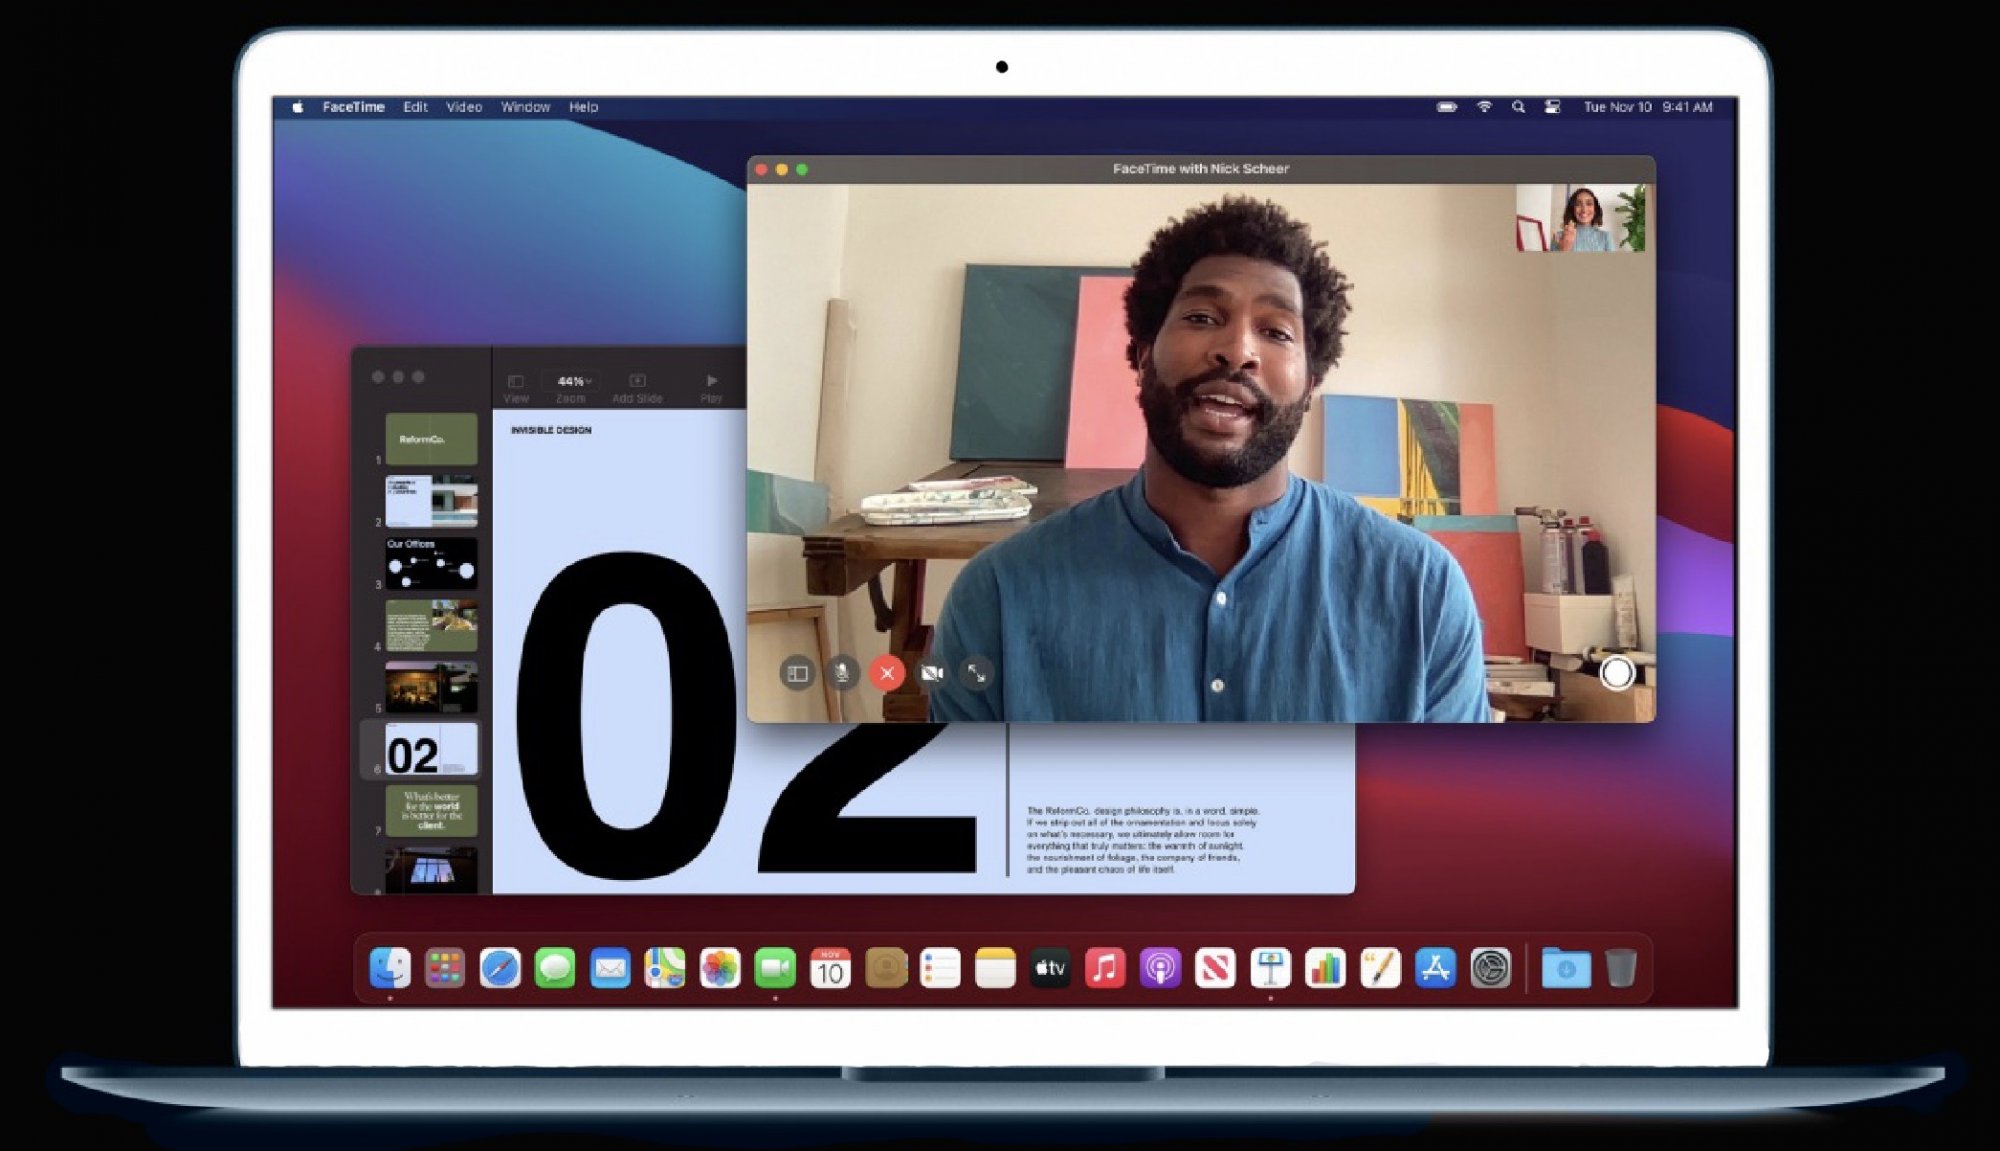Toggle FaceTime sidebar panel button

point(797,673)
